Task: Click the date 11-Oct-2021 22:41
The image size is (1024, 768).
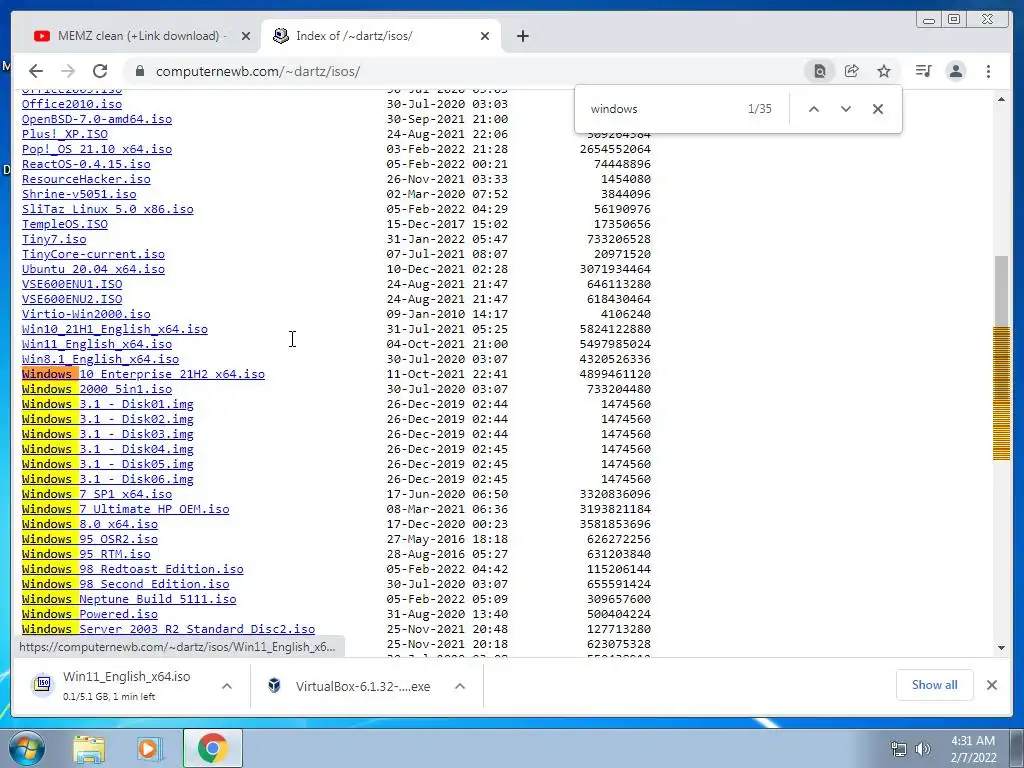Action: point(447,374)
